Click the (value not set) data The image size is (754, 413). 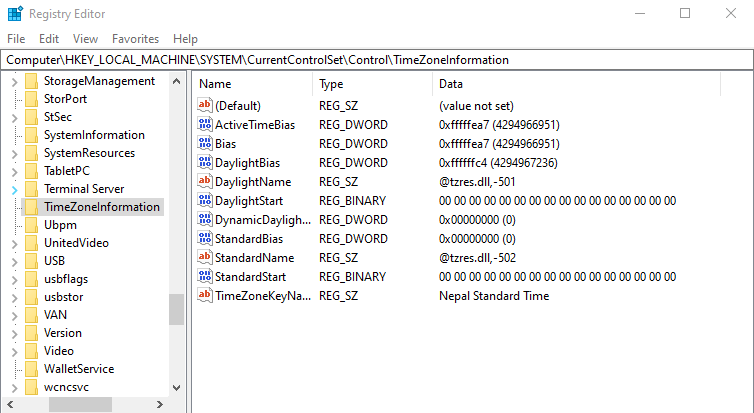pos(476,106)
